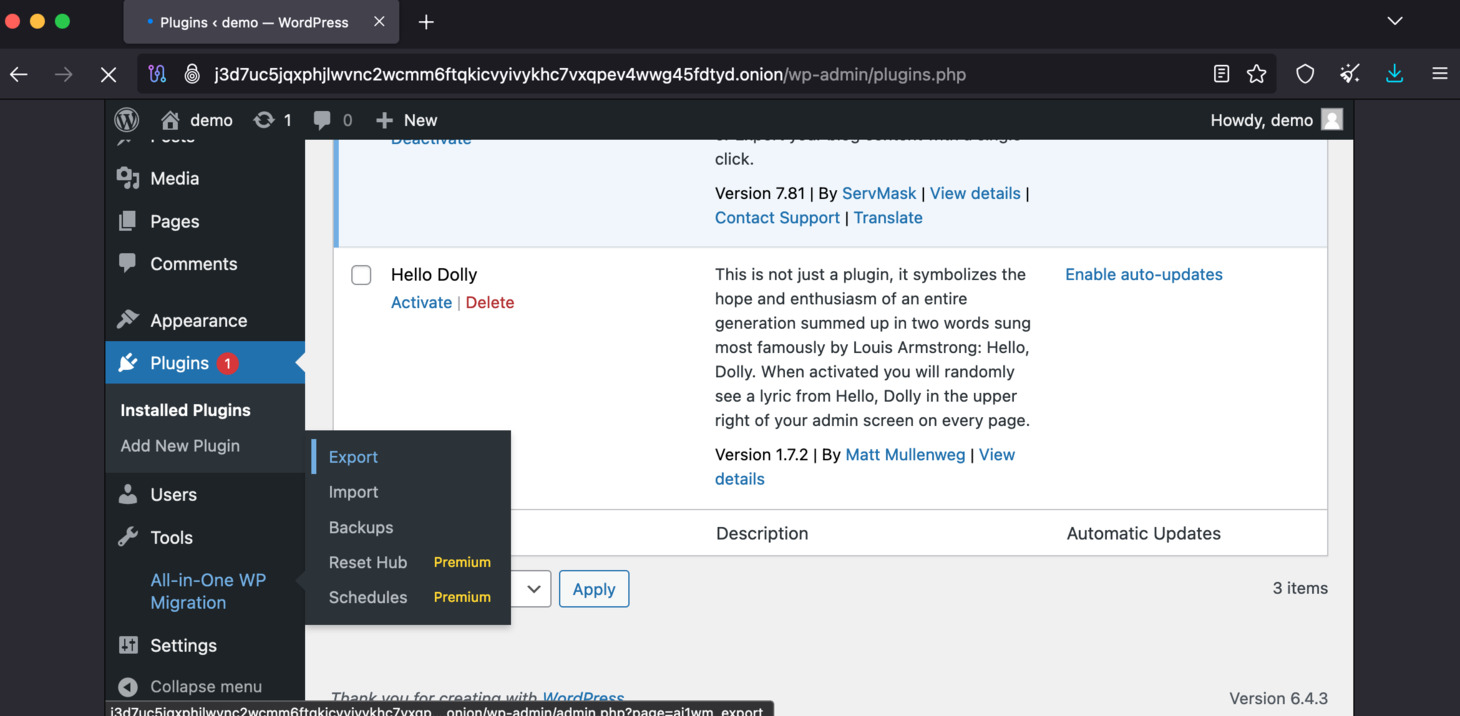The image size is (1460, 716).
Task: Click the Apply bulk action button
Action: pos(594,589)
